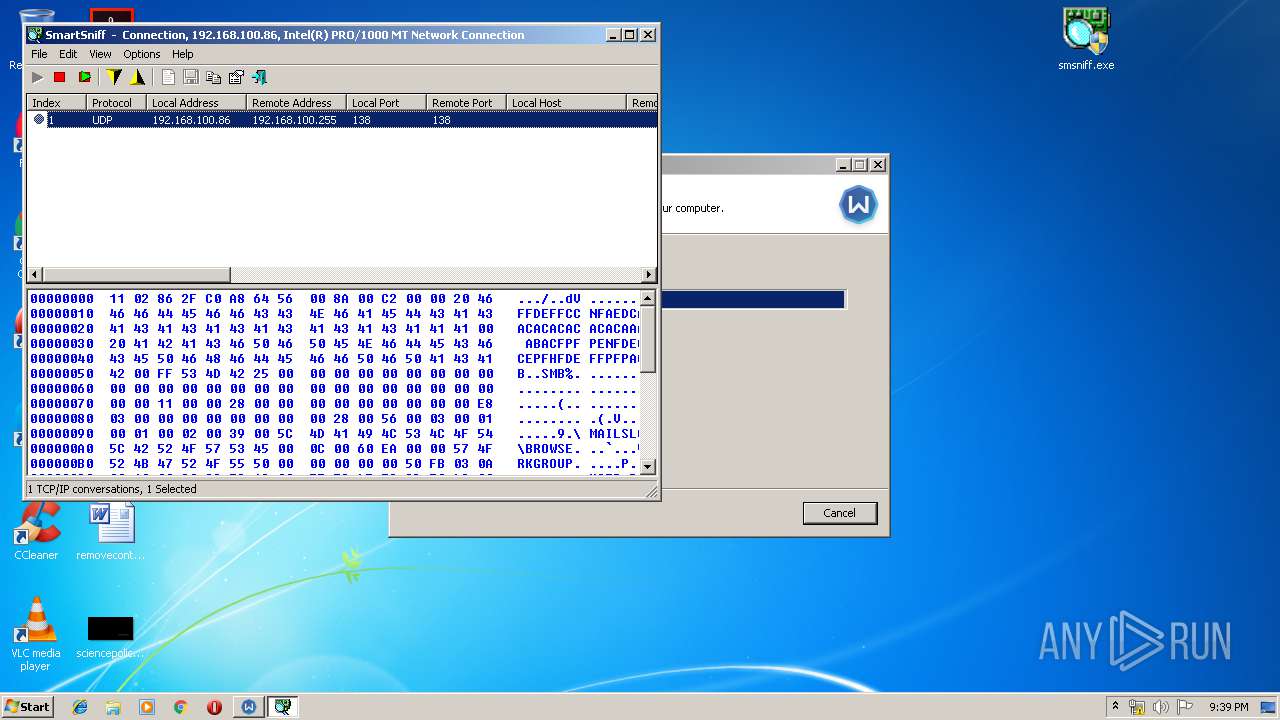Sort by the Local Host column header
The width and height of the screenshot is (1280, 720).
[x=566, y=103]
